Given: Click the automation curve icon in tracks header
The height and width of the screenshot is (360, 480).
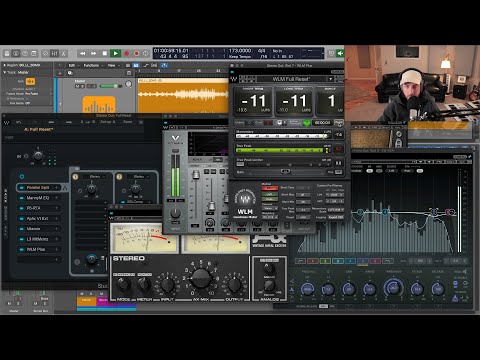Looking at the screenshot, I should pos(146,65).
